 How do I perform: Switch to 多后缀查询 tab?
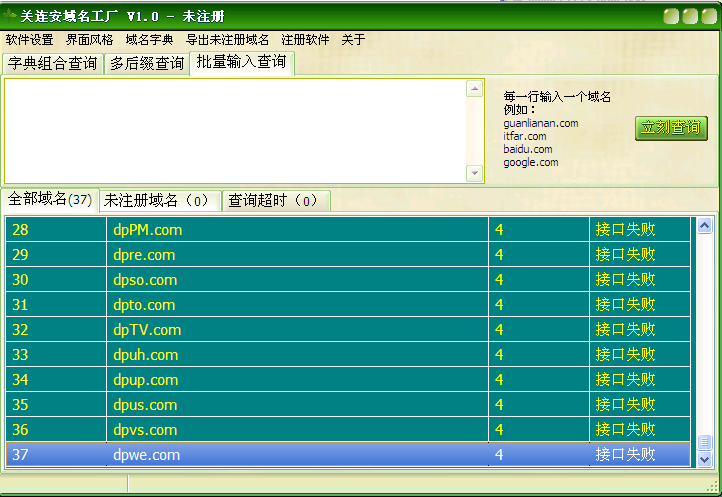click(x=147, y=64)
